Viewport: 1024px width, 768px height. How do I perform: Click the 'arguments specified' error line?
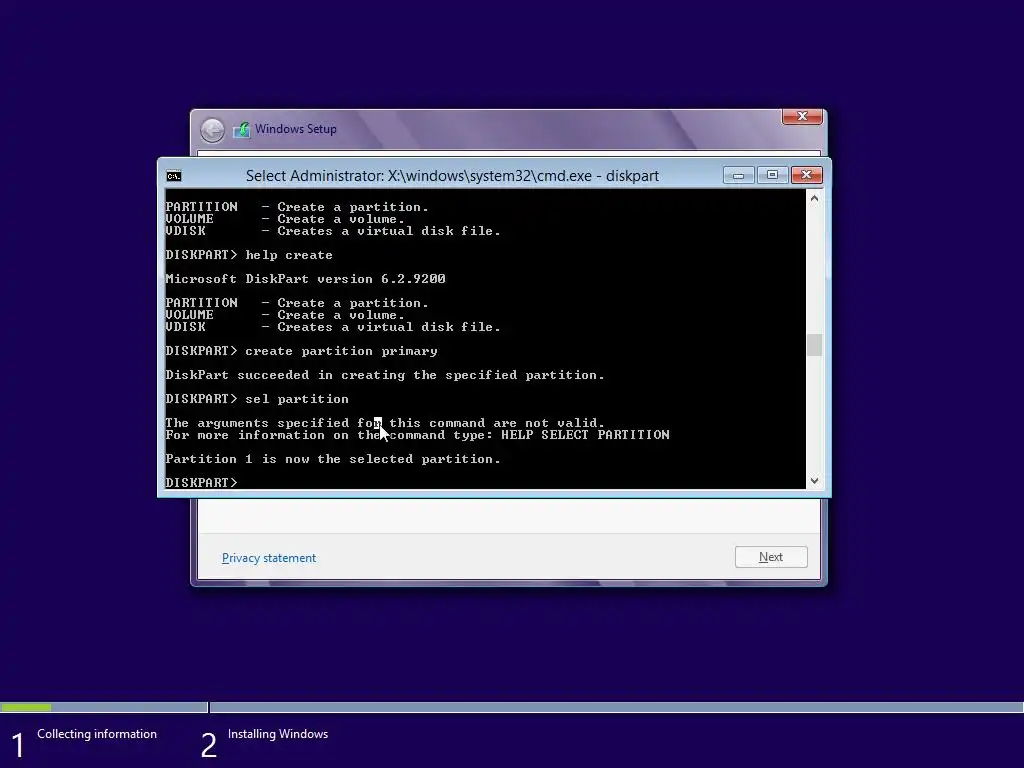coord(385,423)
